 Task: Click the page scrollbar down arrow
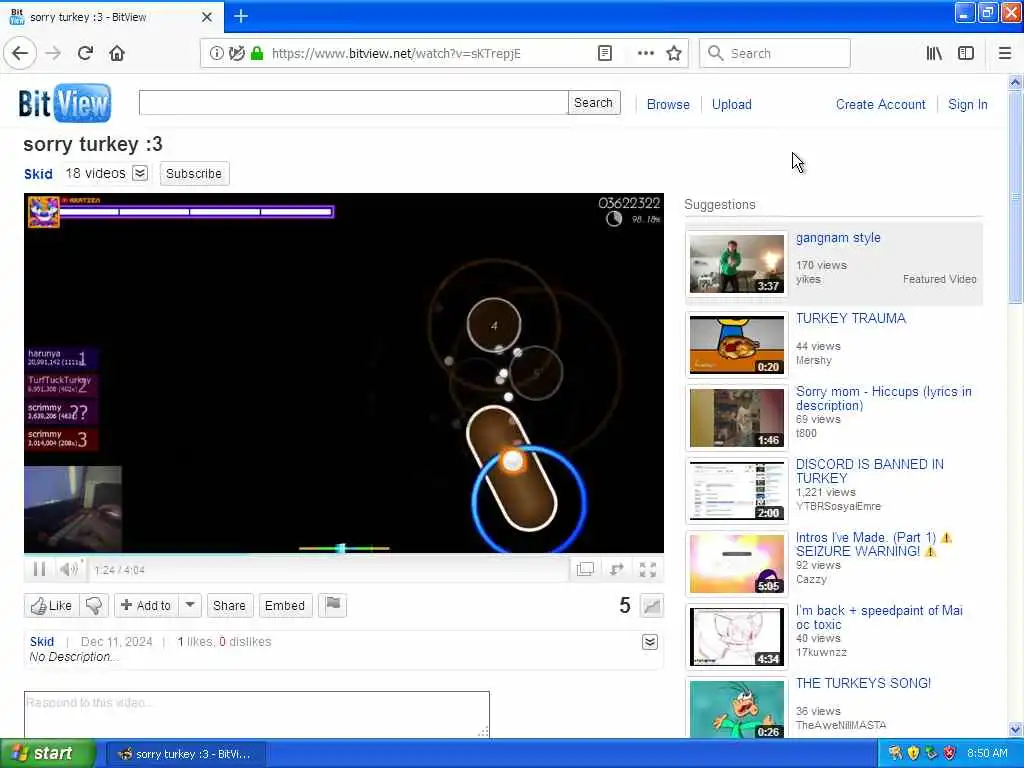(x=1015, y=729)
